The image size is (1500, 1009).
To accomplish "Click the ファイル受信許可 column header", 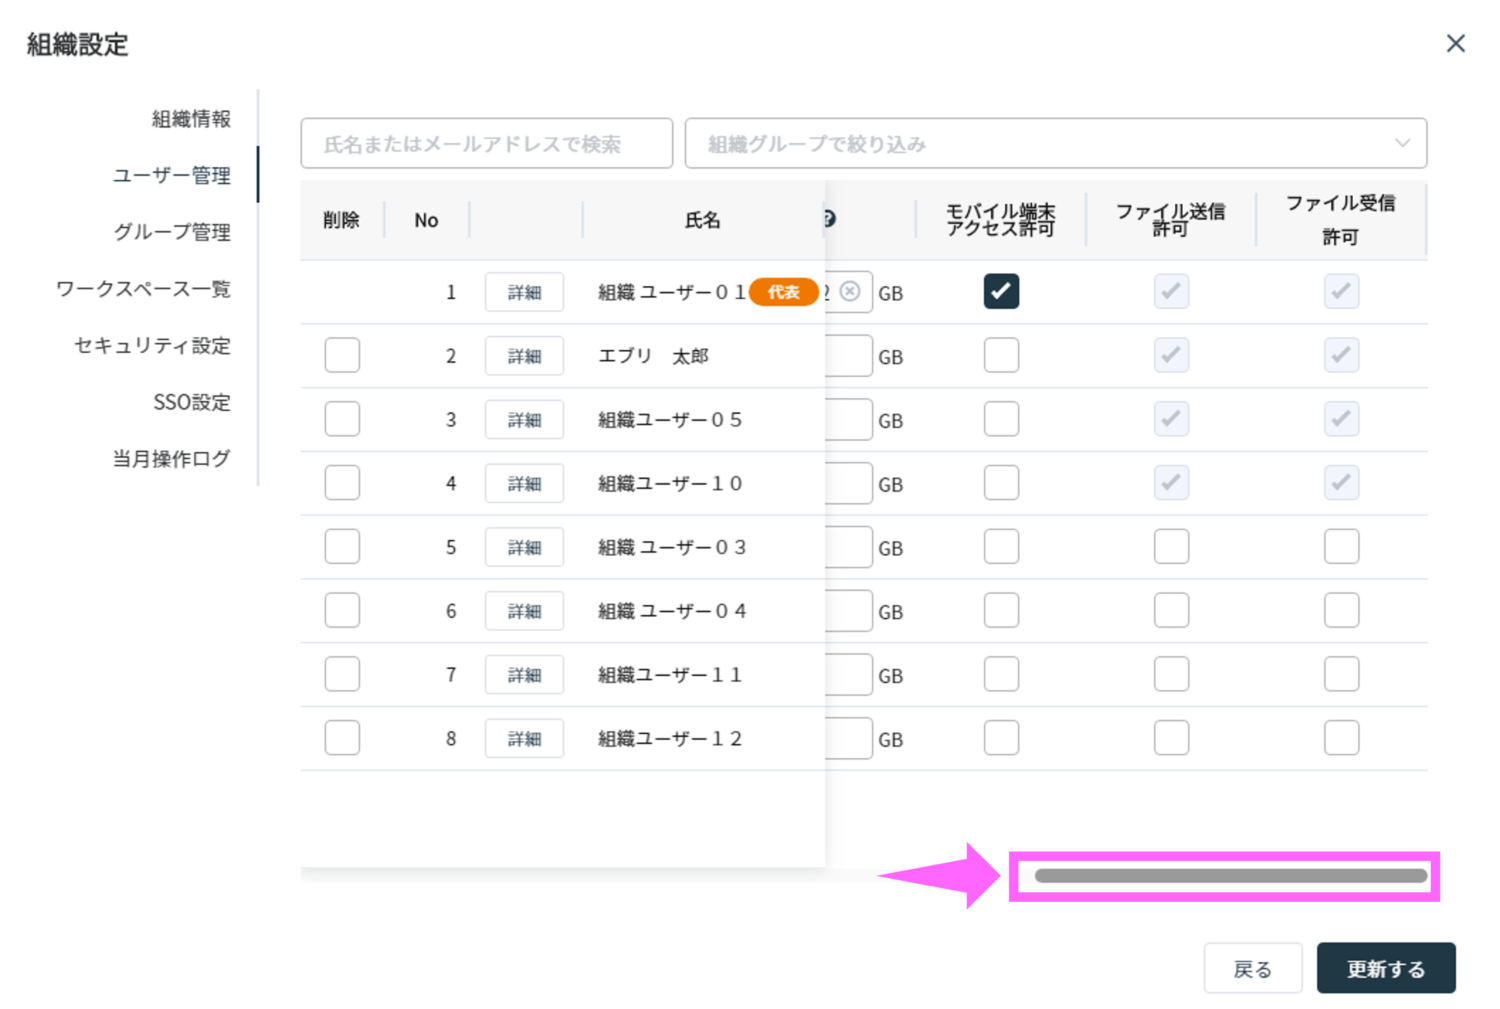I will click(x=1340, y=220).
